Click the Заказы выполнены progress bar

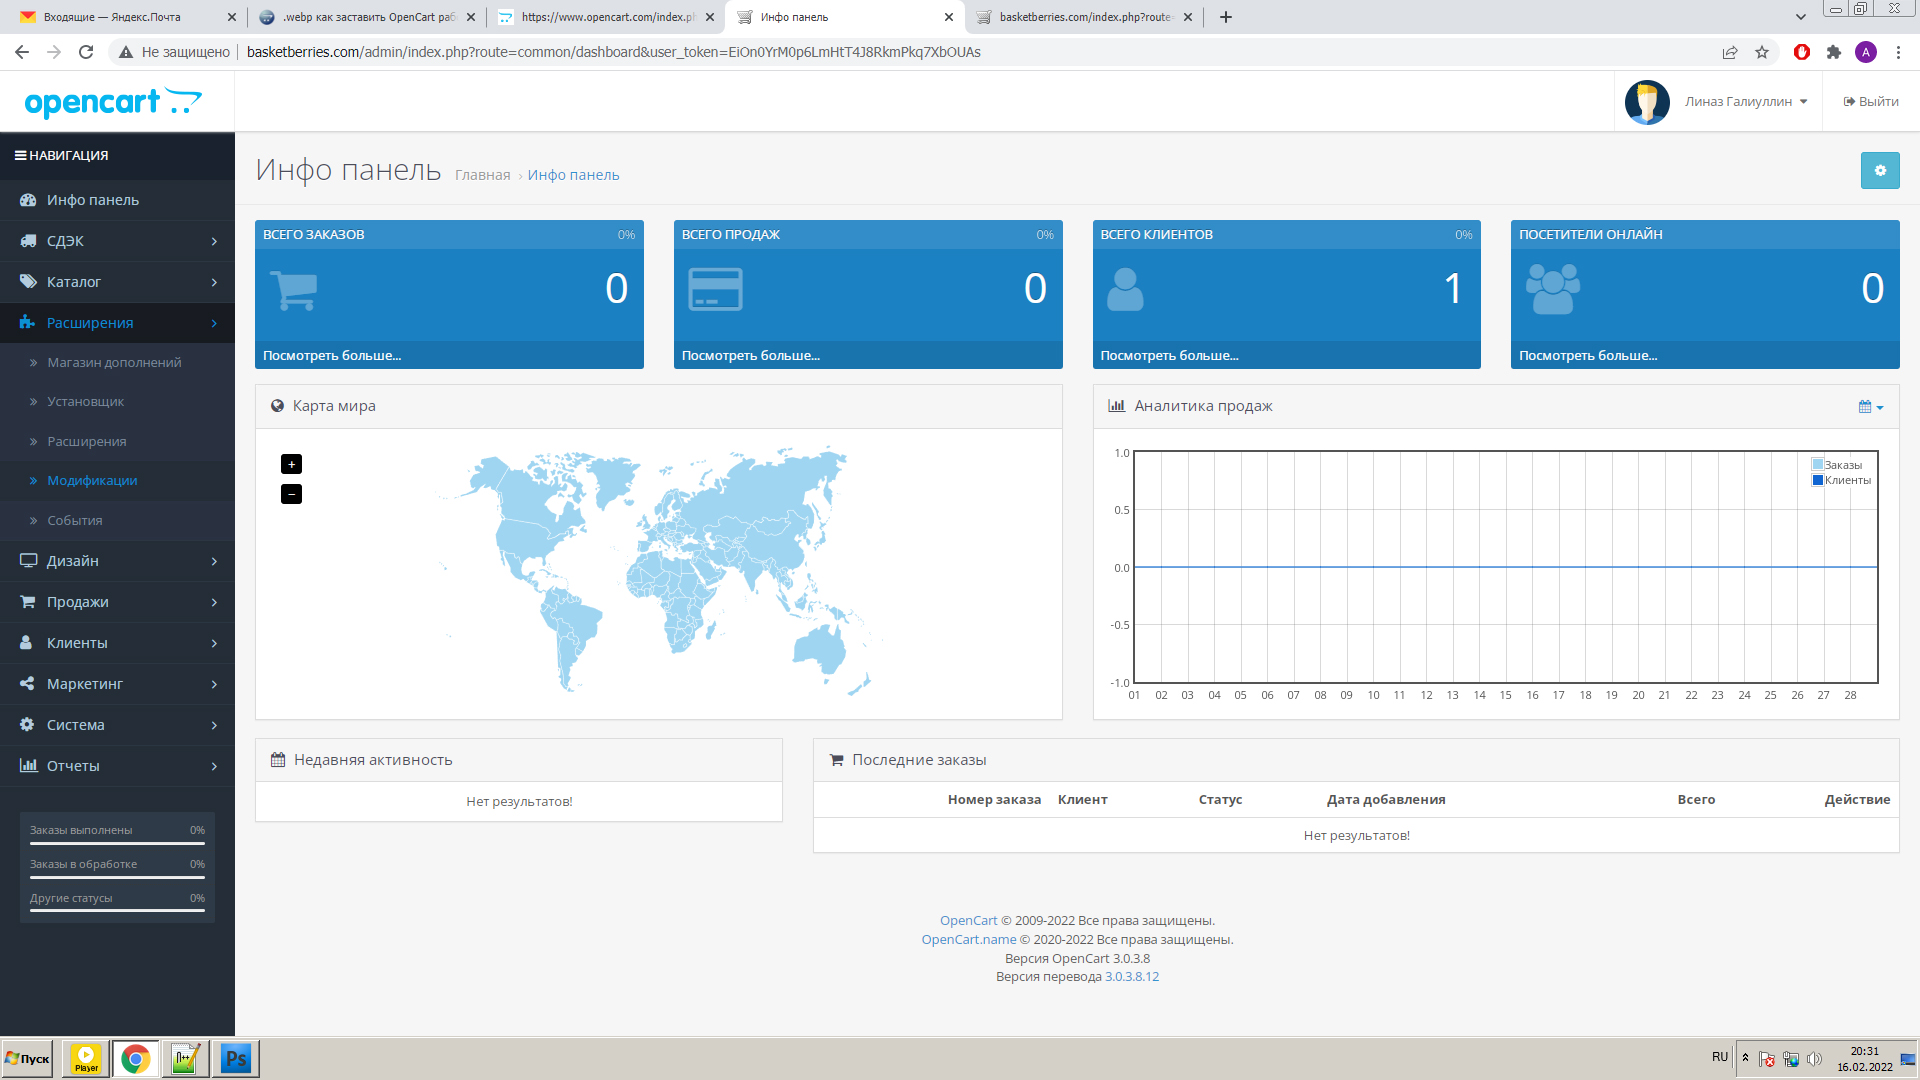pyautogui.click(x=117, y=843)
